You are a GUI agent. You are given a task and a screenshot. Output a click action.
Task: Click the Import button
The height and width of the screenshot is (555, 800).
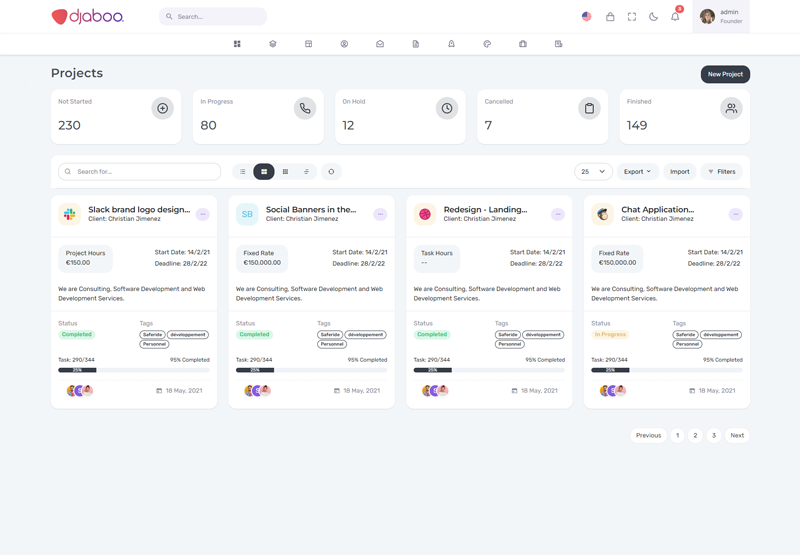[x=680, y=172]
